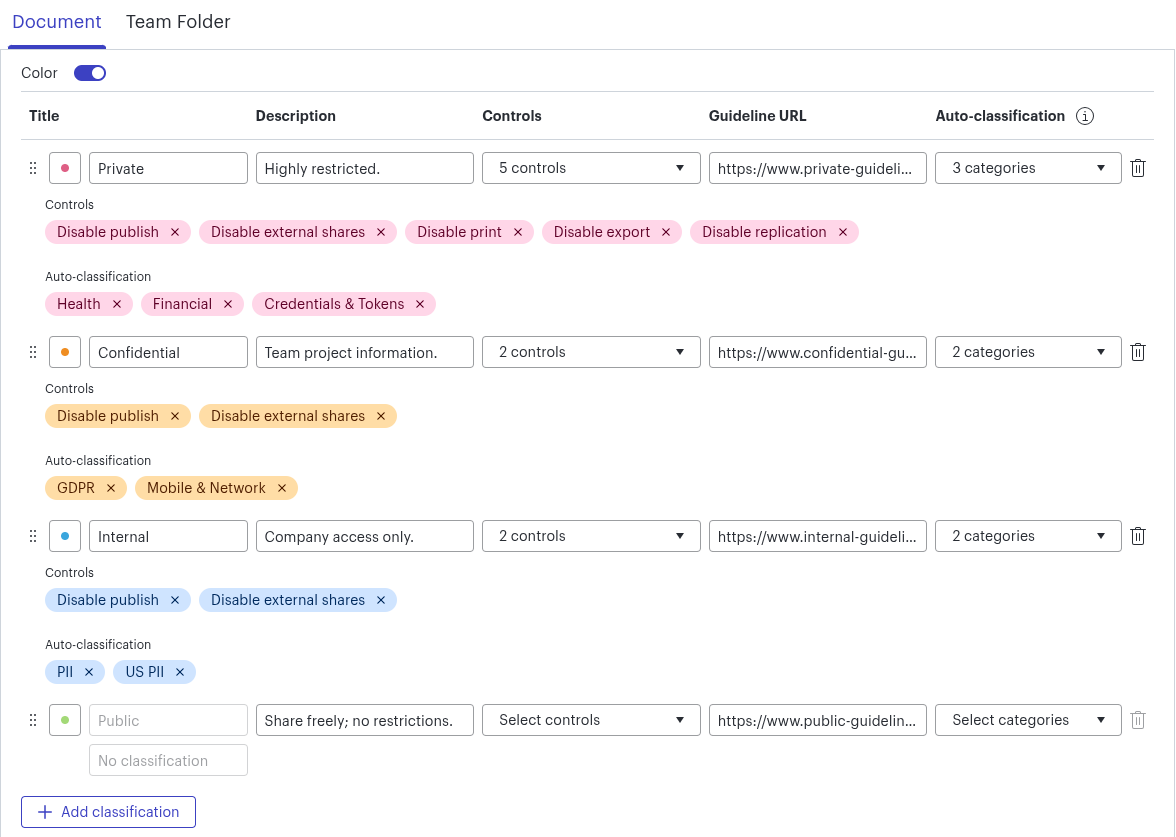
Task: Click the Public row's trash icon
Action: click(1138, 720)
